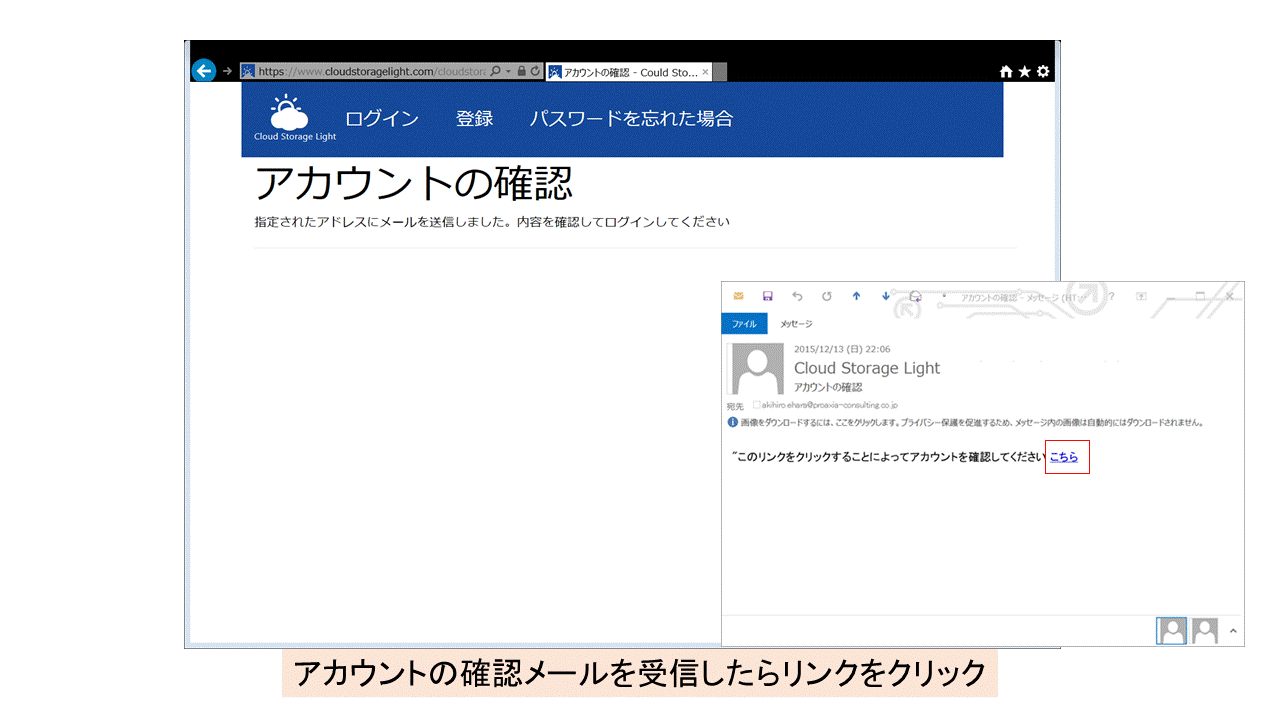Go to next item with down arrow
The image size is (1280, 720).
coord(886,296)
